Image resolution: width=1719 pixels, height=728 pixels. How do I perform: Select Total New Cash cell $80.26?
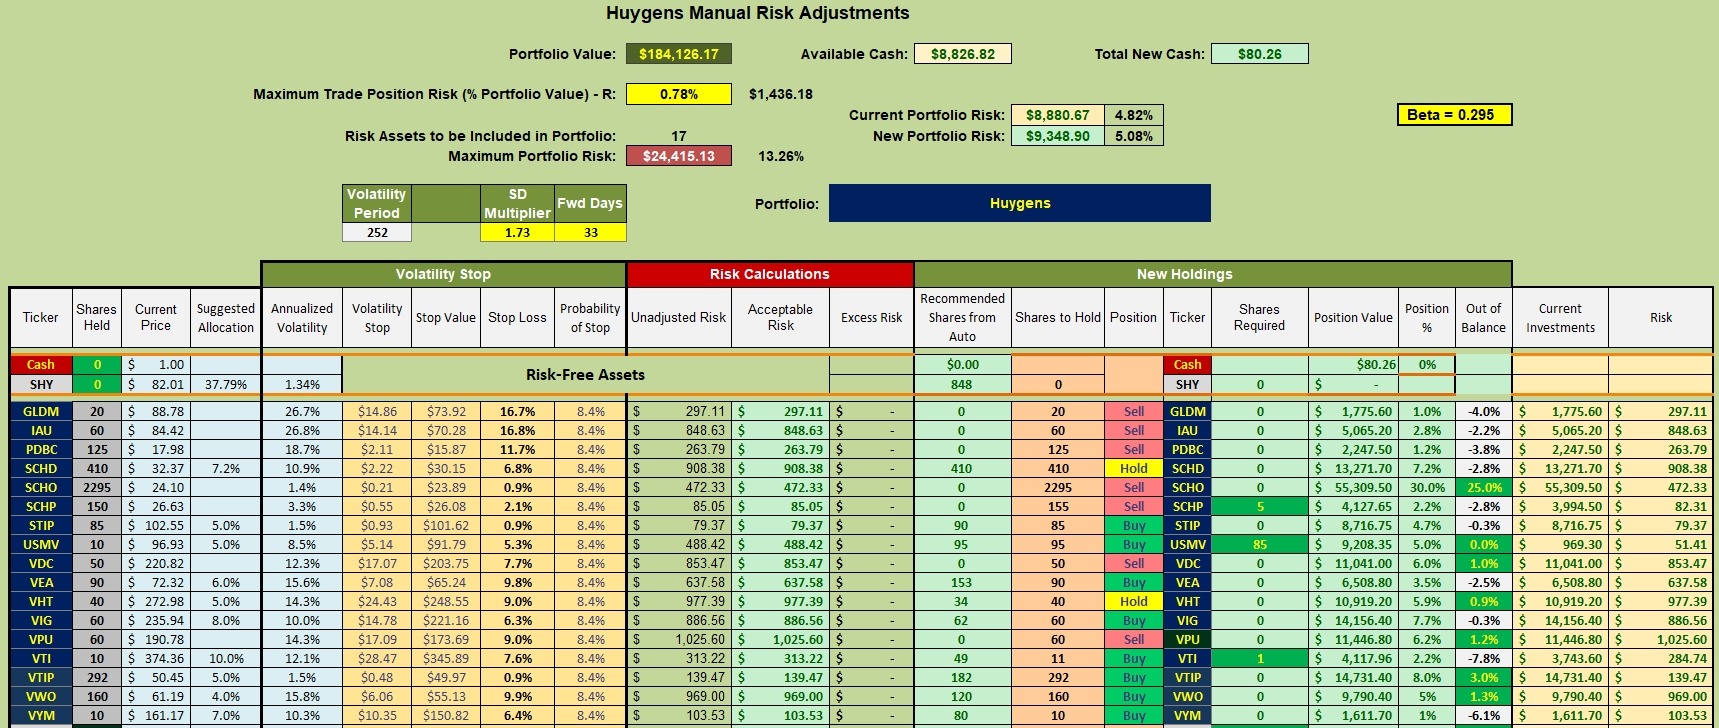pyautogui.click(x=1260, y=54)
